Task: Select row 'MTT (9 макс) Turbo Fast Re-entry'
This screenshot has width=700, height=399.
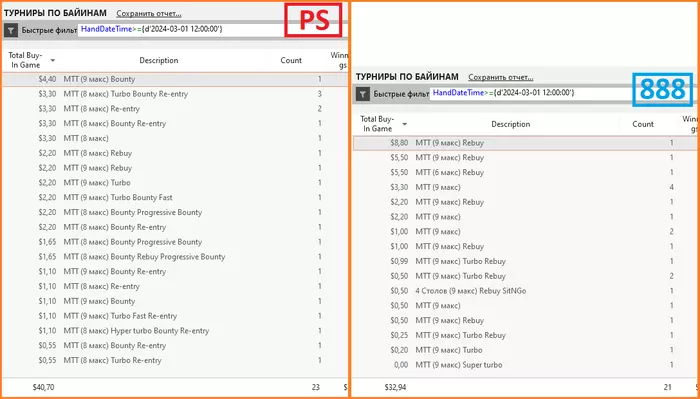Action: (175, 316)
